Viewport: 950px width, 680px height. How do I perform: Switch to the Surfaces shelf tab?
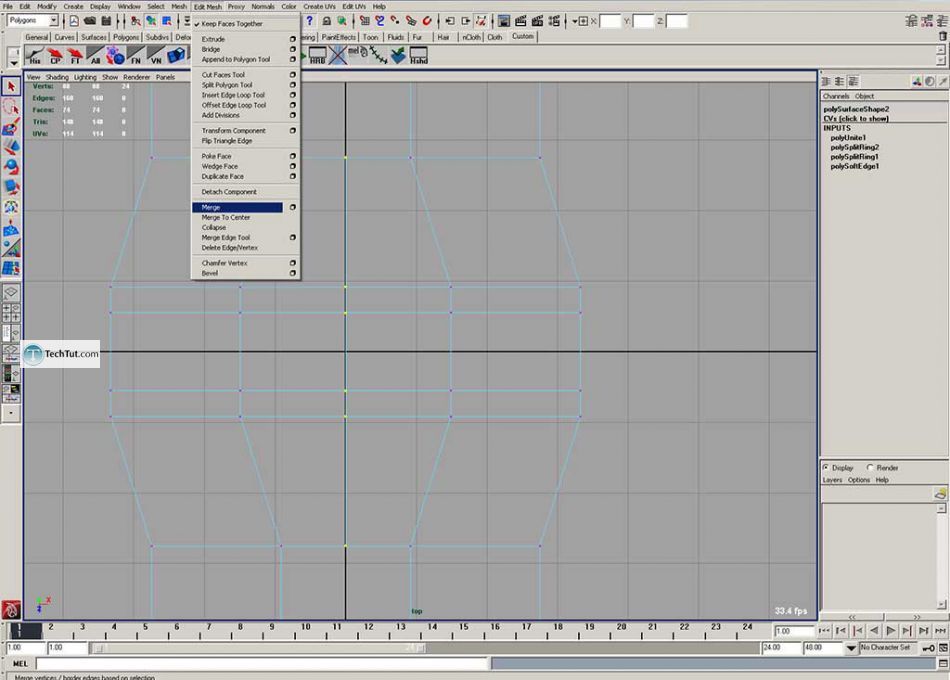point(94,37)
